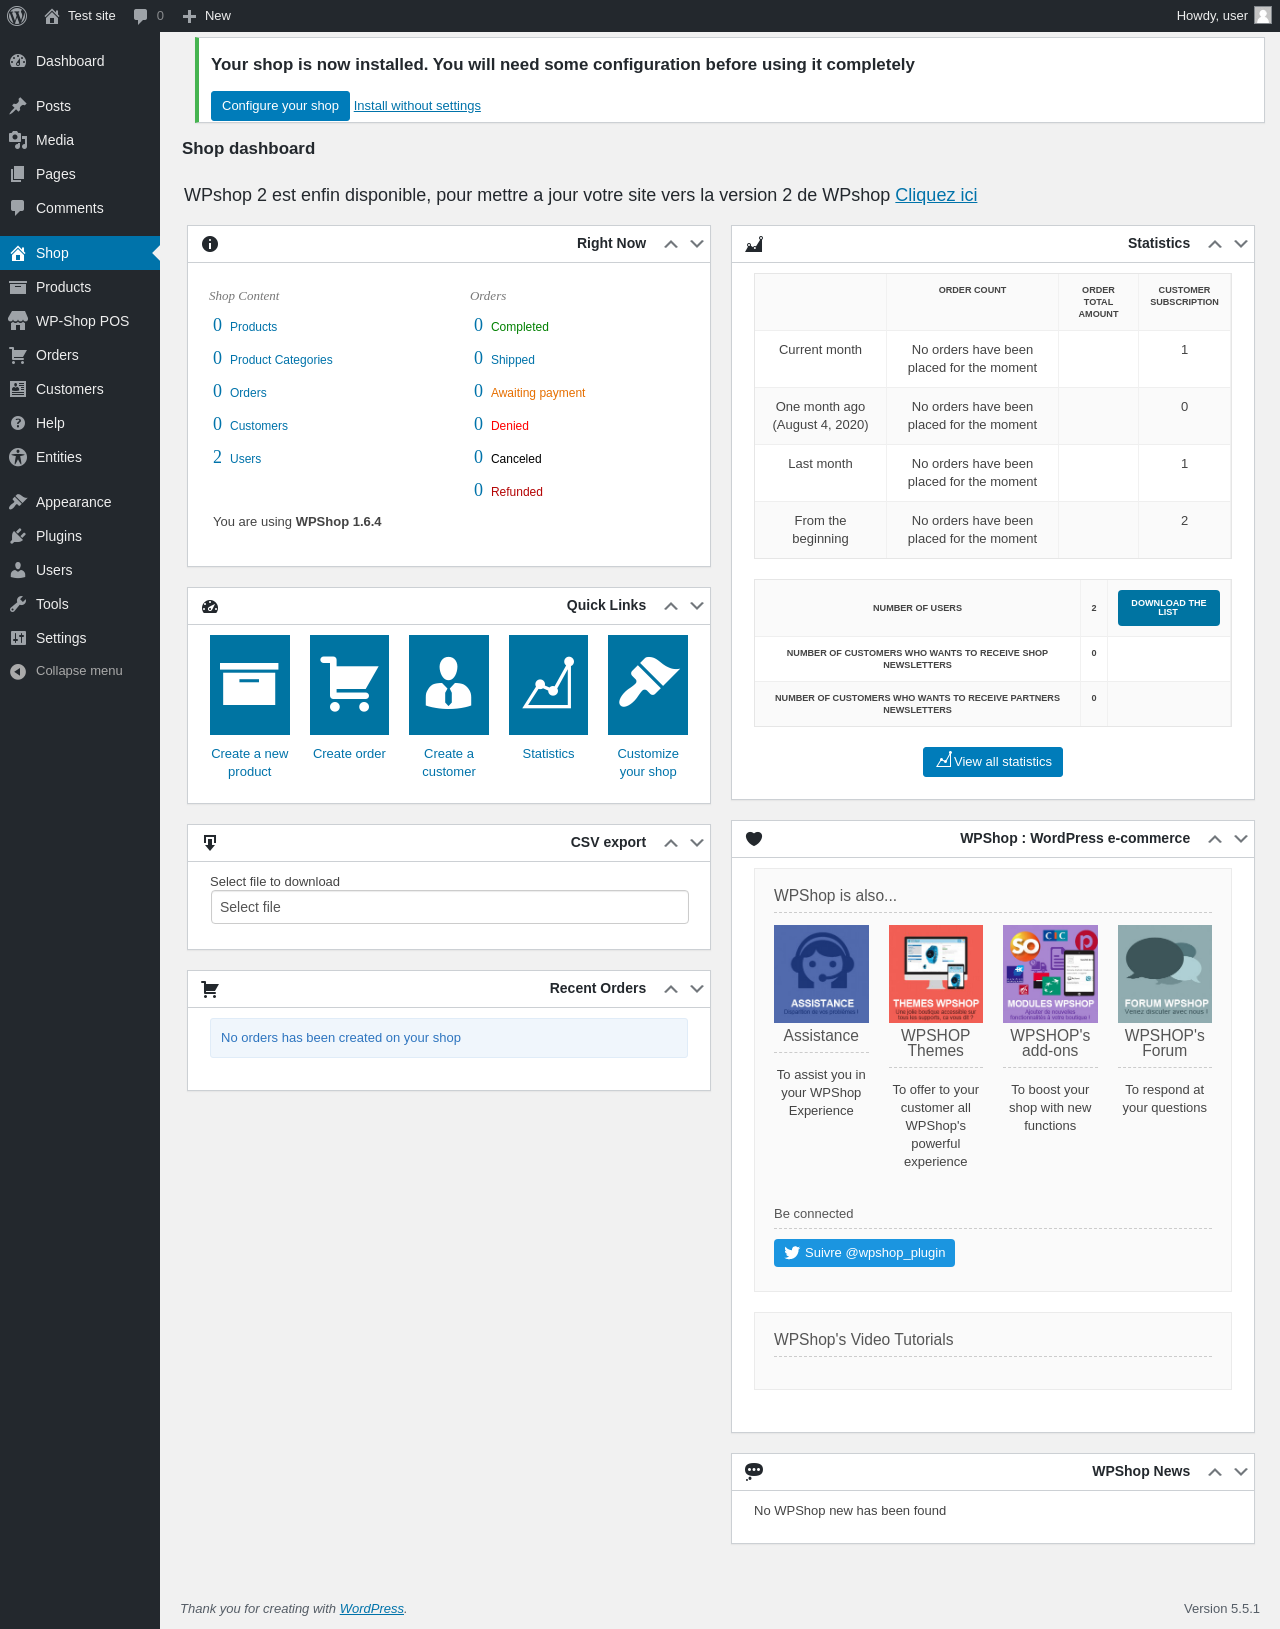Click the Plugins plug icon
The height and width of the screenshot is (1629, 1280).
point(18,536)
